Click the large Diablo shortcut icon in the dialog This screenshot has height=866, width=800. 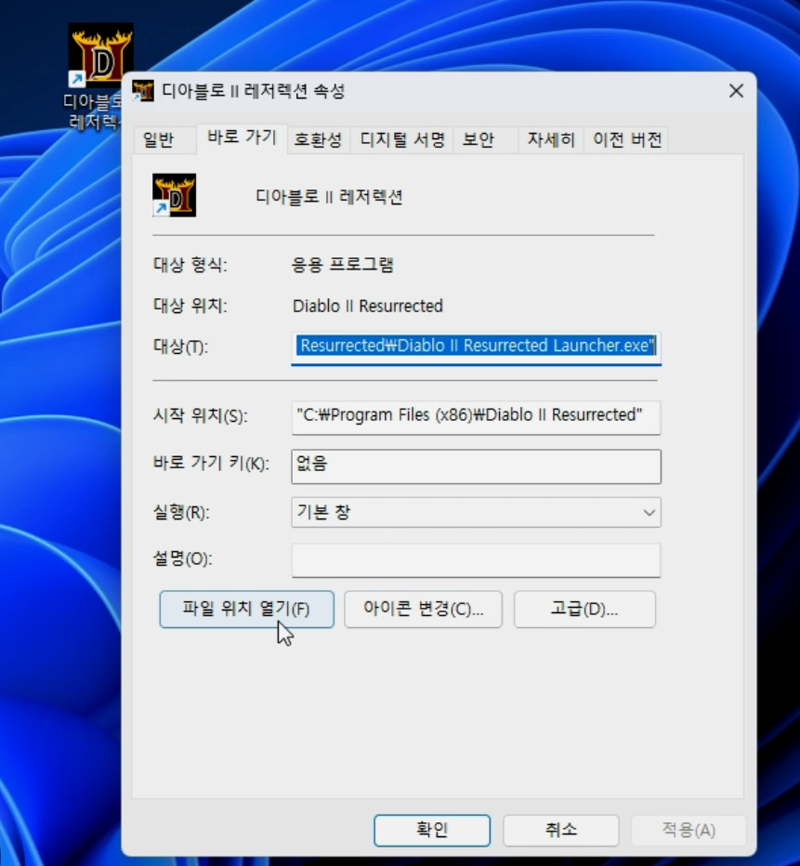click(x=174, y=196)
